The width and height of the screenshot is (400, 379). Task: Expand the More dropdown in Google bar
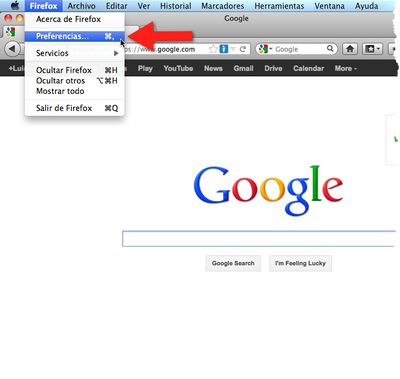tap(346, 68)
